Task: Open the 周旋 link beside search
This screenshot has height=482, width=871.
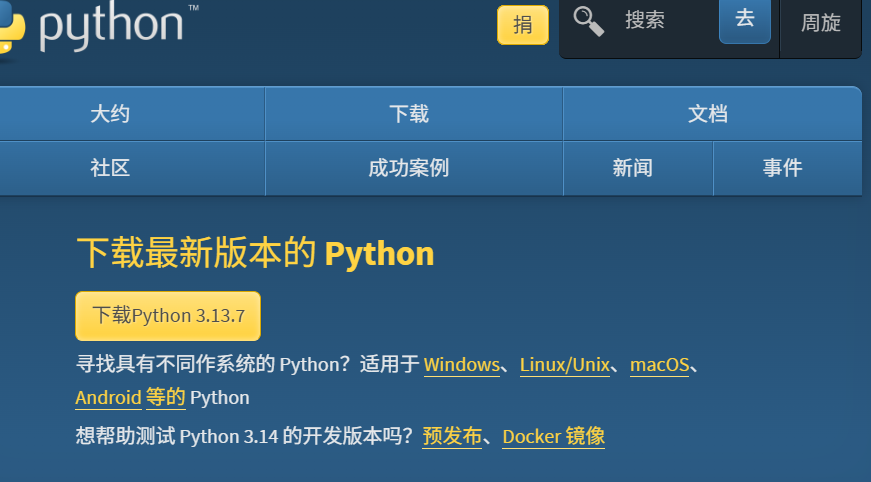Action: pyautogui.click(x=820, y=23)
